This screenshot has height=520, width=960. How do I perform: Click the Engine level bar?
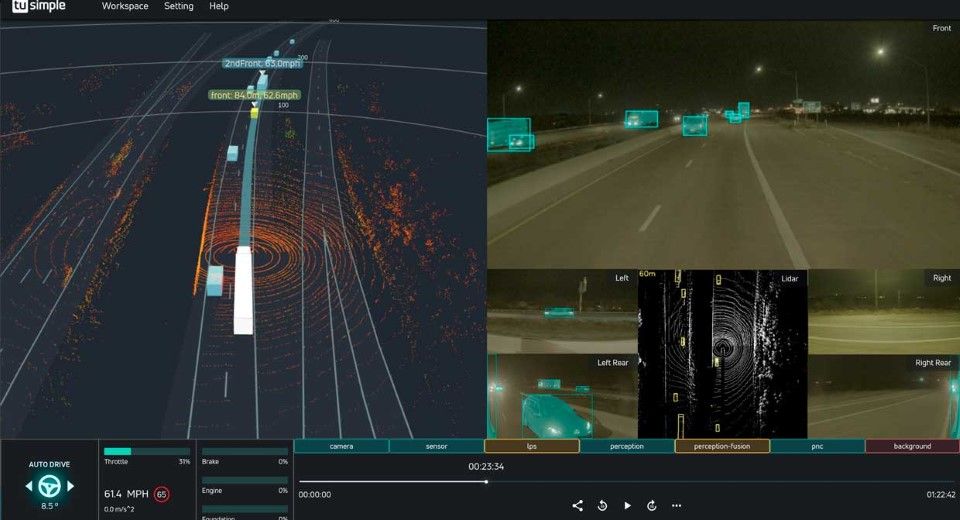245,481
